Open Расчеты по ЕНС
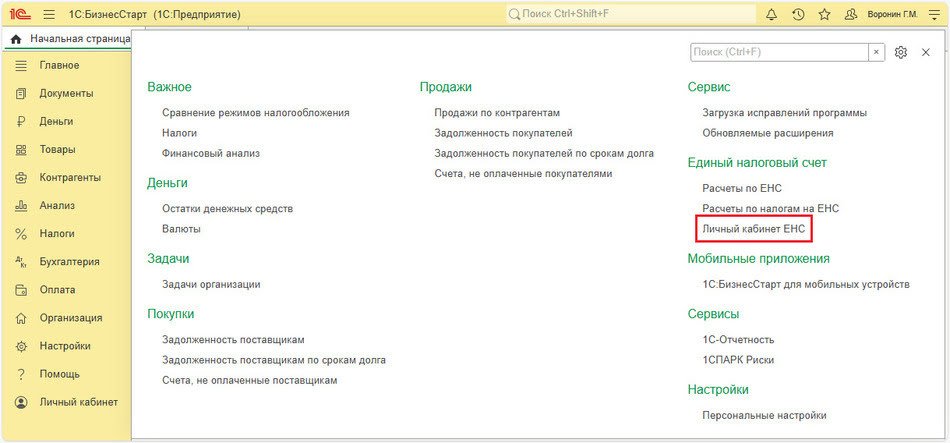 742,188
